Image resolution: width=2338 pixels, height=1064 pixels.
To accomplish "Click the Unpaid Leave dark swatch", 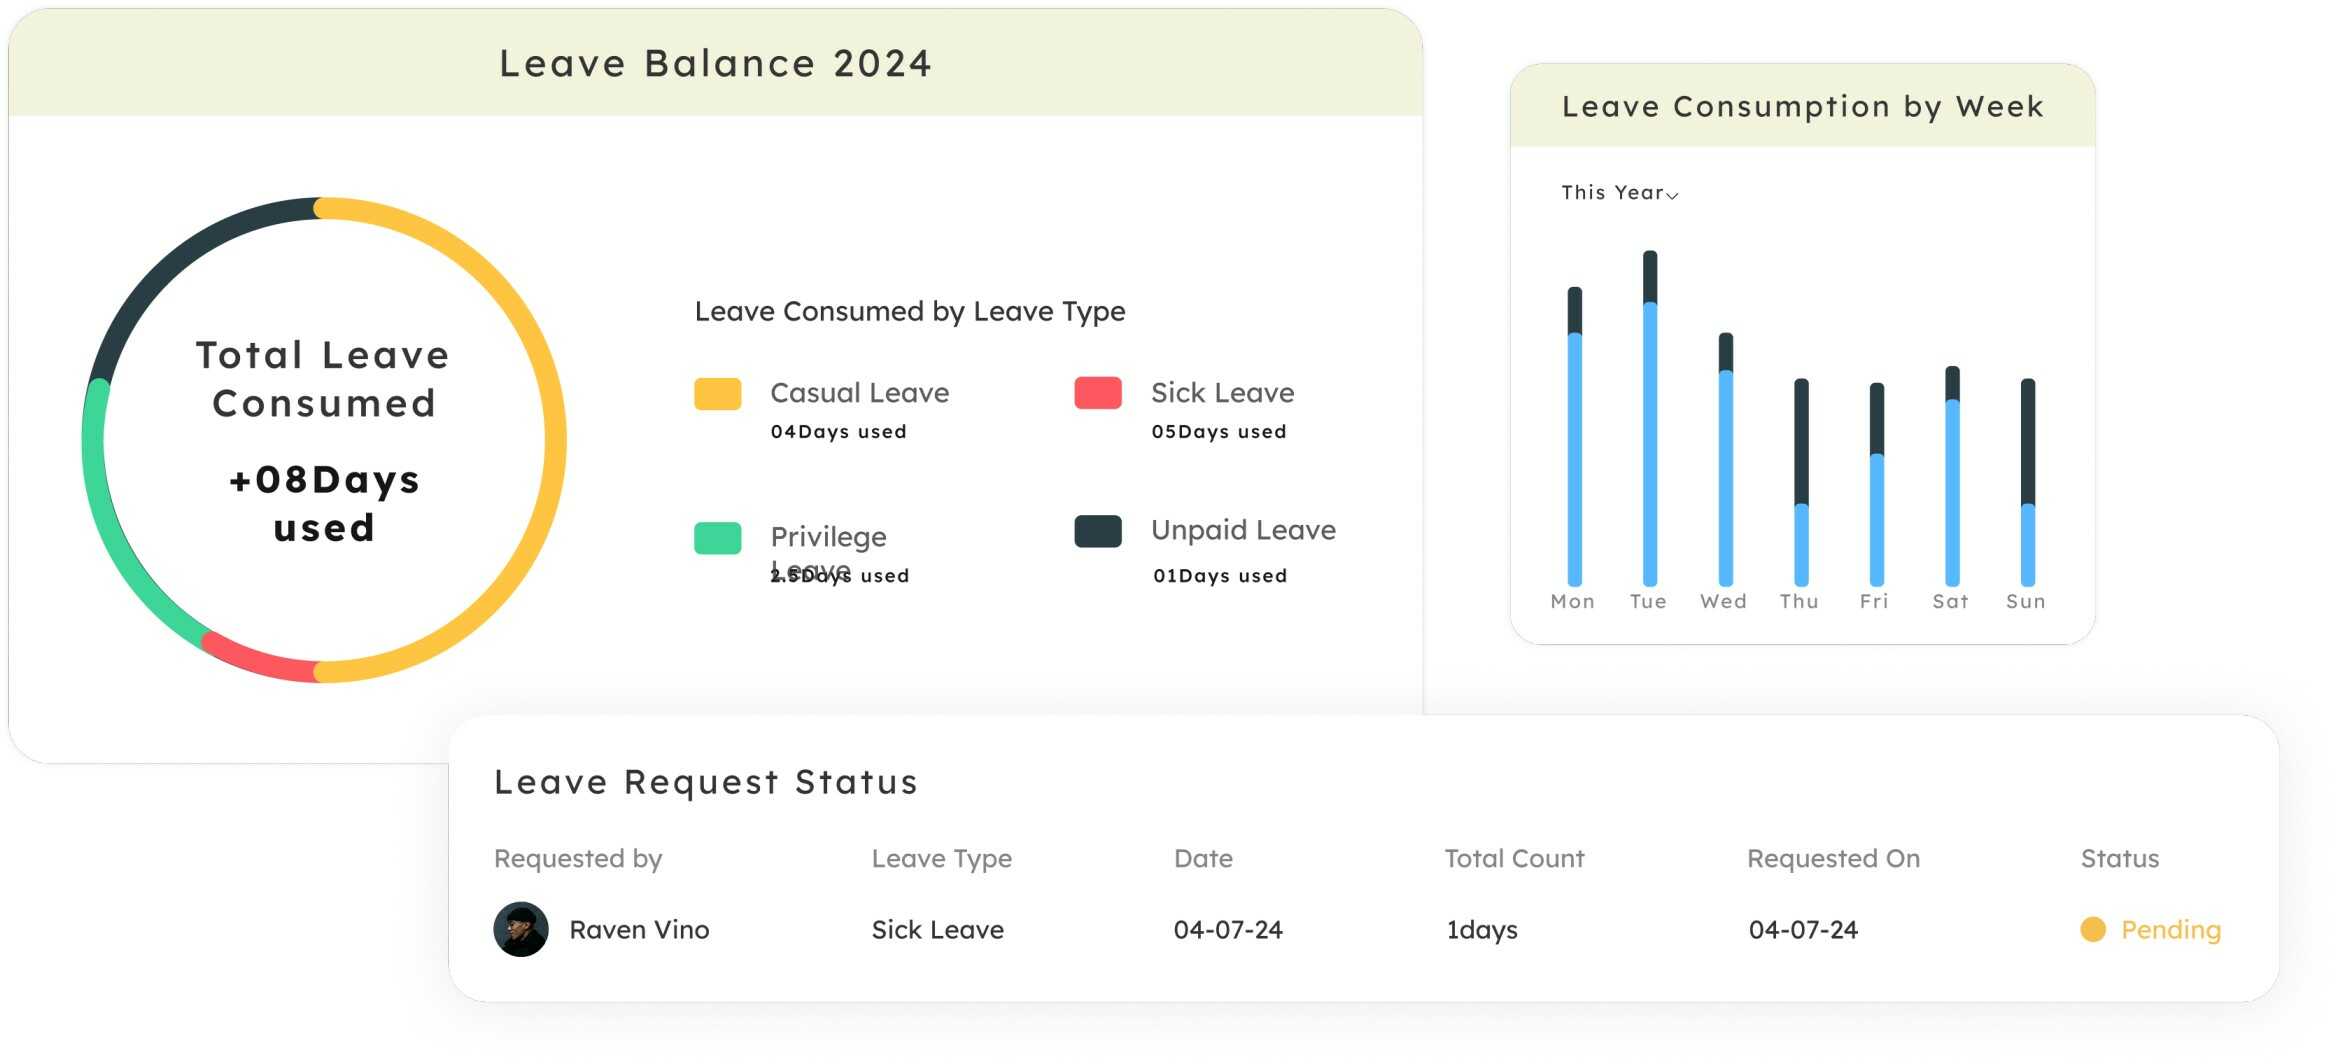I will (1097, 531).
